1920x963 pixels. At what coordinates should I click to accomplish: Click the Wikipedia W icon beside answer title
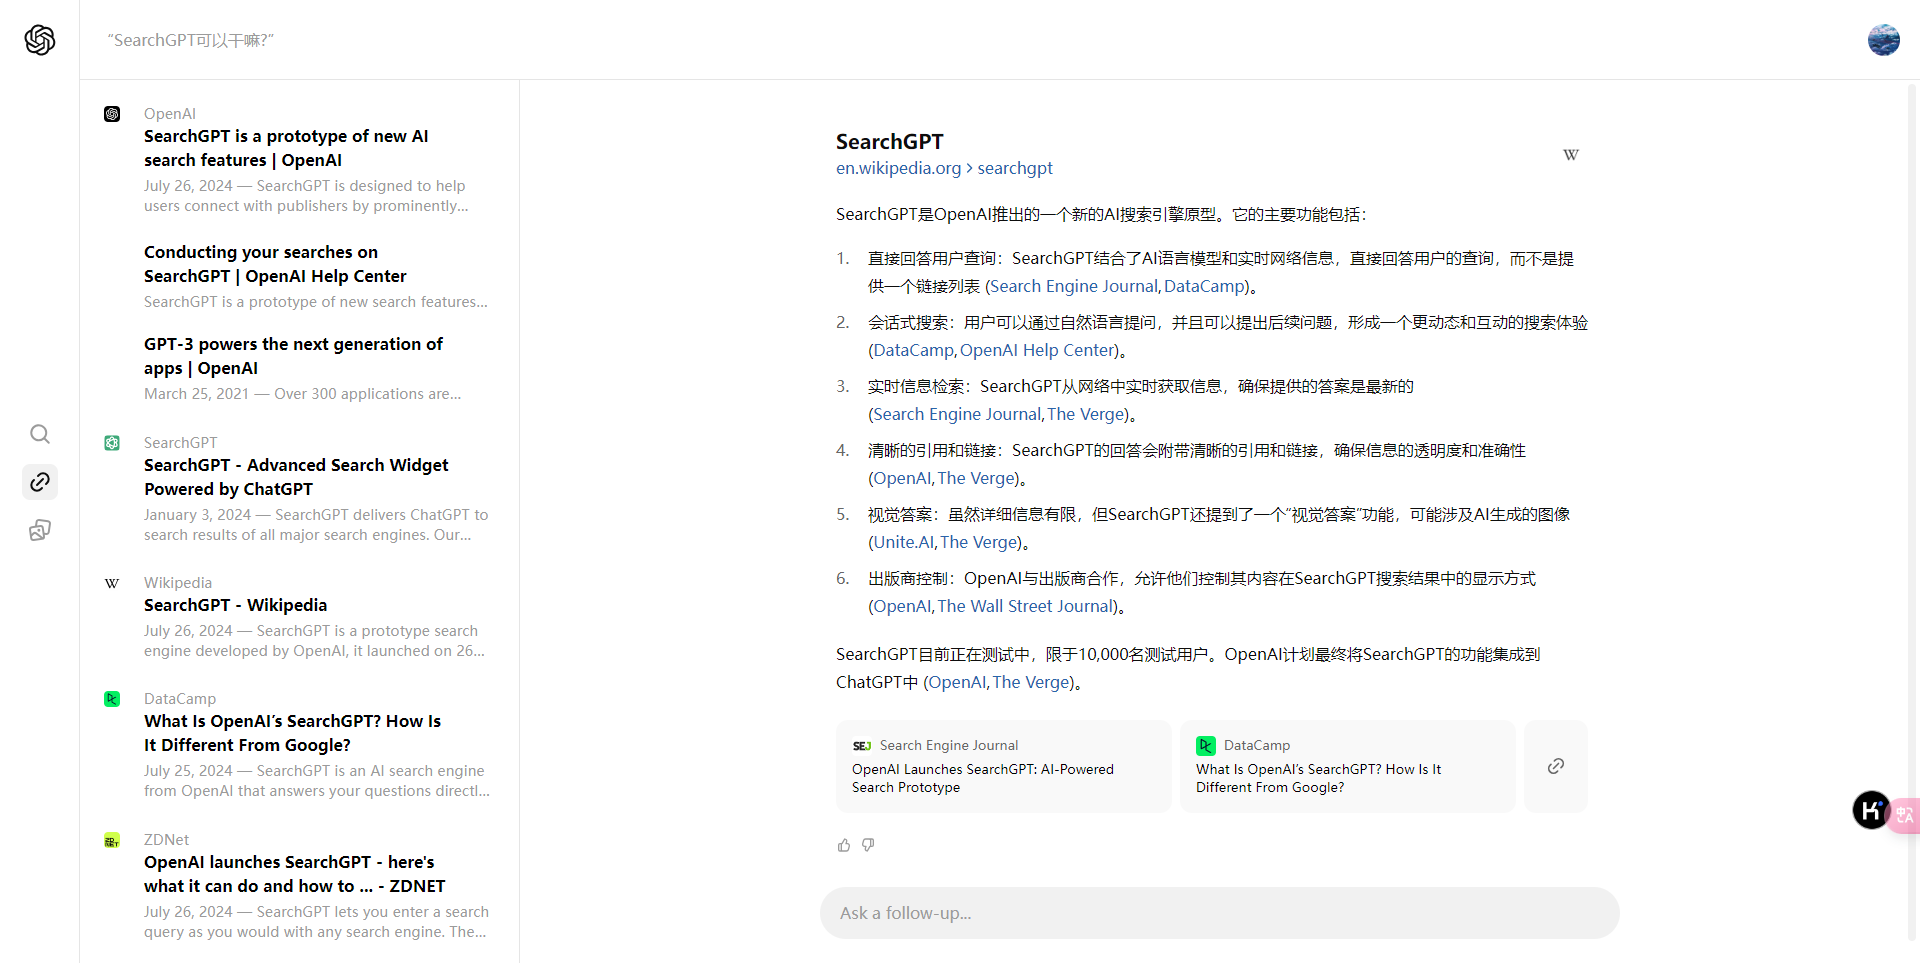[1571, 155]
